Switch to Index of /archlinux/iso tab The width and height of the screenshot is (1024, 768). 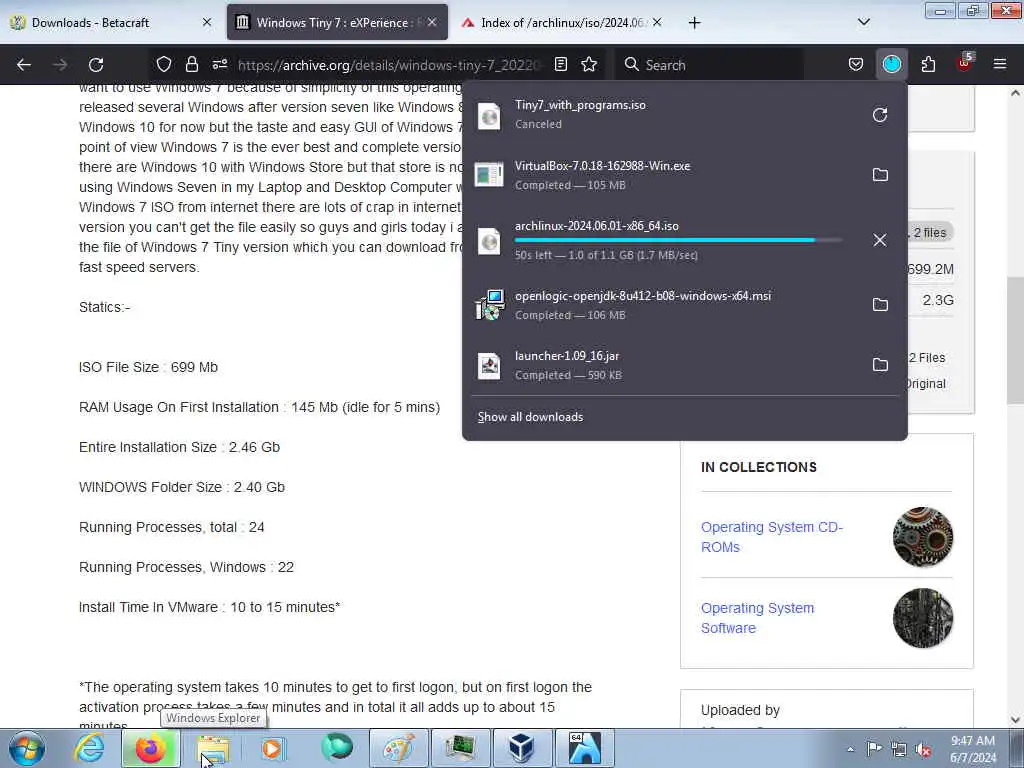click(562, 22)
